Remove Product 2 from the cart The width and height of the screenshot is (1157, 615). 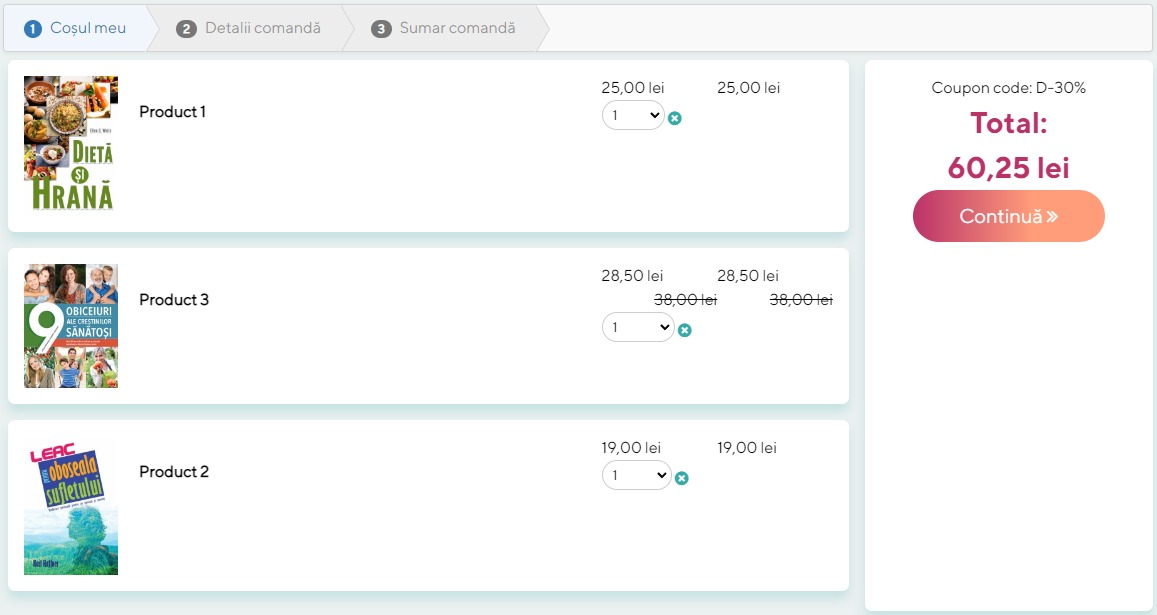[x=682, y=478]
